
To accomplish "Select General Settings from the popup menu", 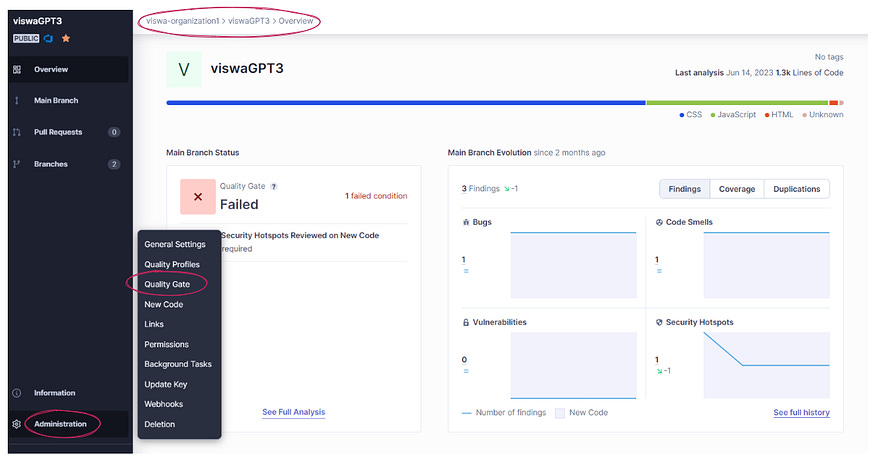I will click(175, 244).
